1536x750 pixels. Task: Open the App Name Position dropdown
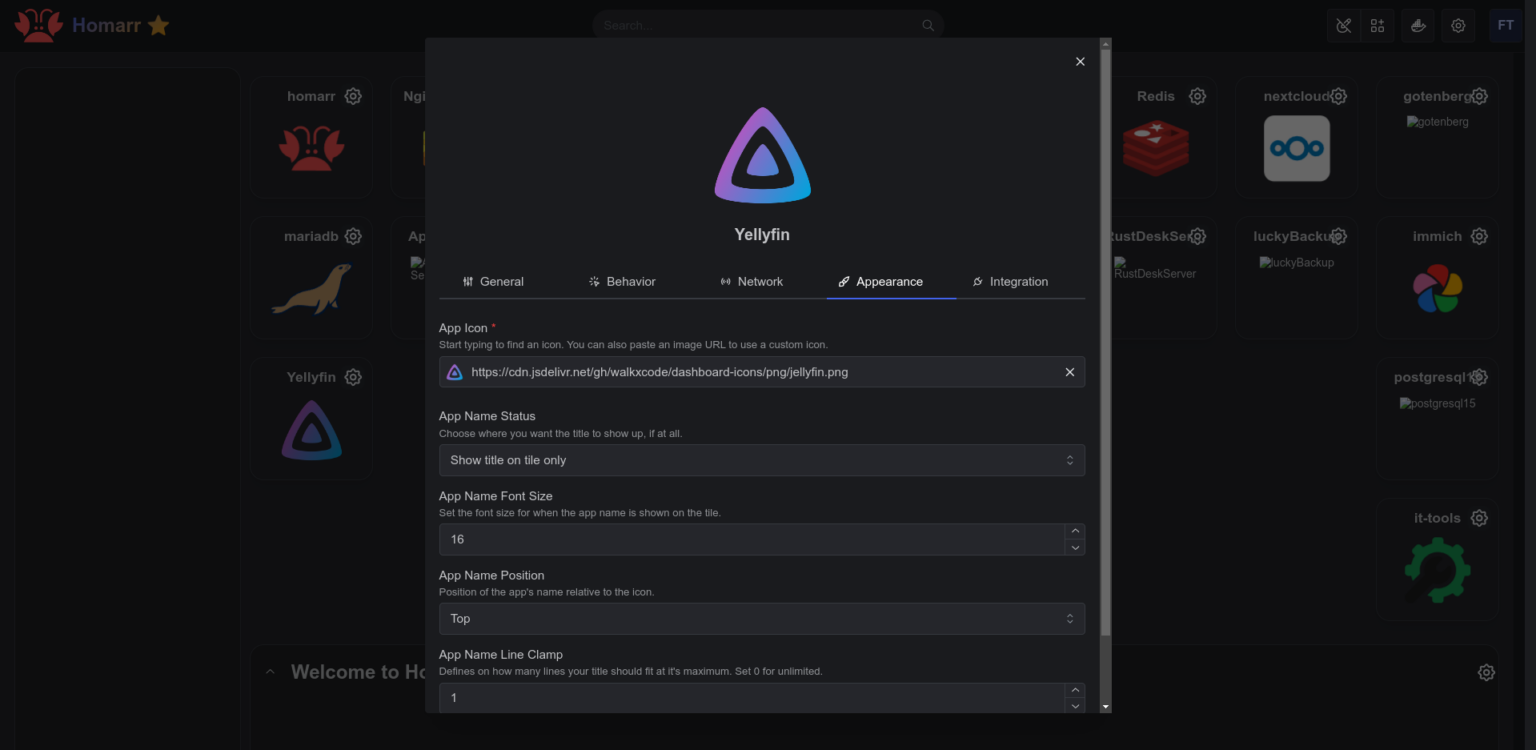point(762,619)
